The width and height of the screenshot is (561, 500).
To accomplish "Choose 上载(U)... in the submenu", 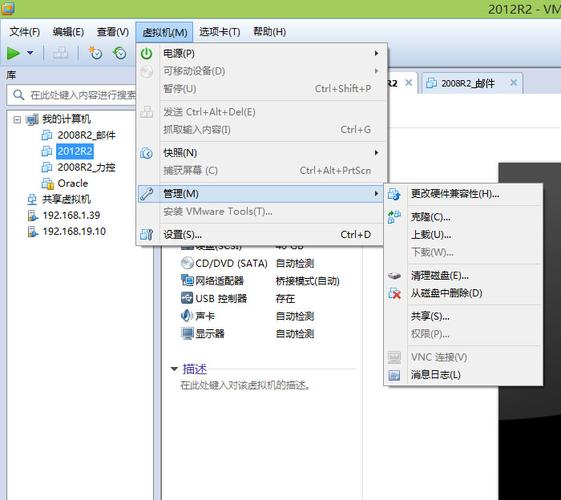I will tap(463, 235).
